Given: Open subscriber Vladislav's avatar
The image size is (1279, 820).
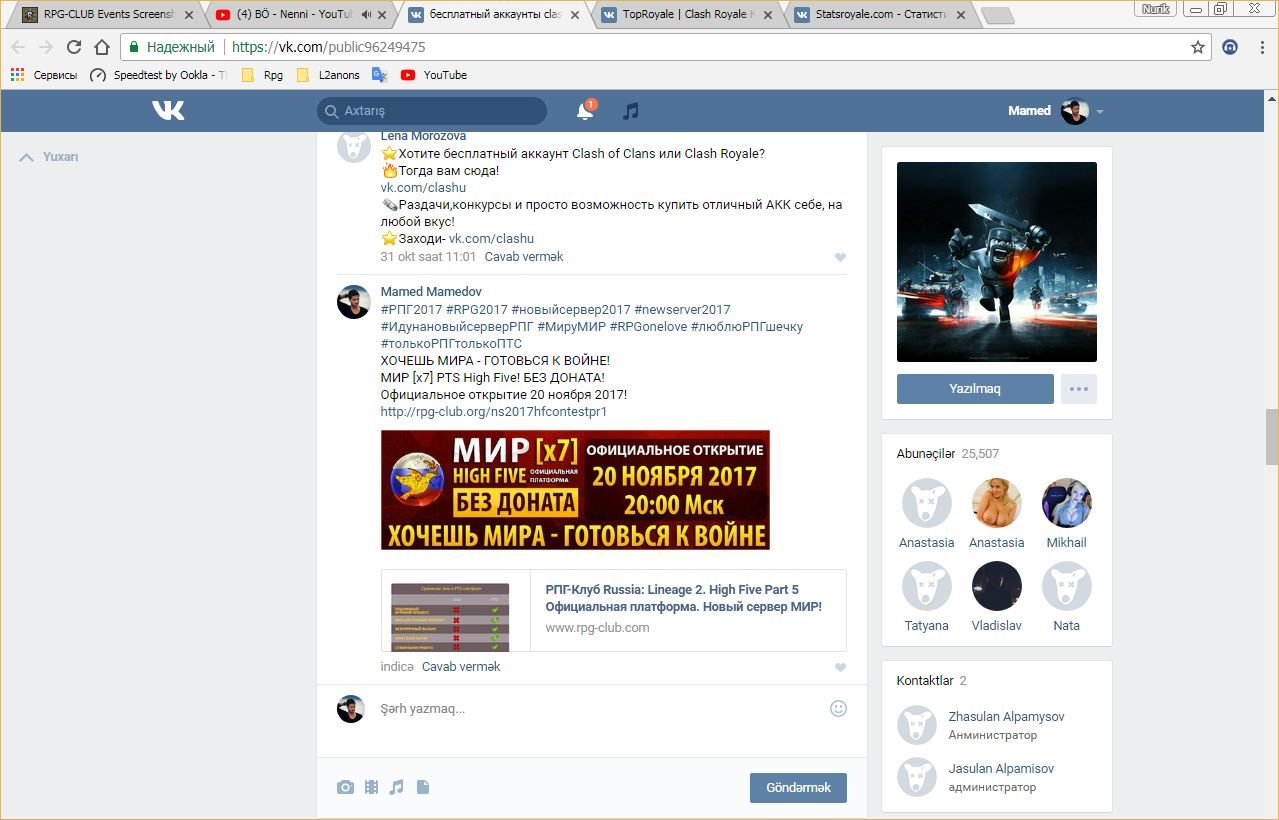Looking at the screenshot, I should click(997, 586).
